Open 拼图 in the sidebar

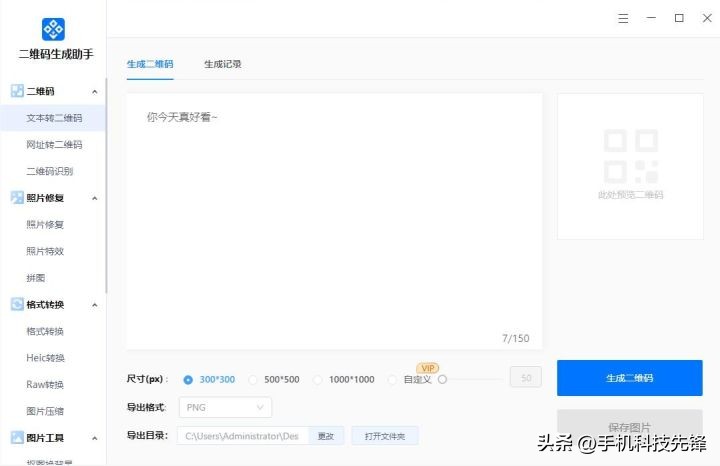tap(36, 278)
